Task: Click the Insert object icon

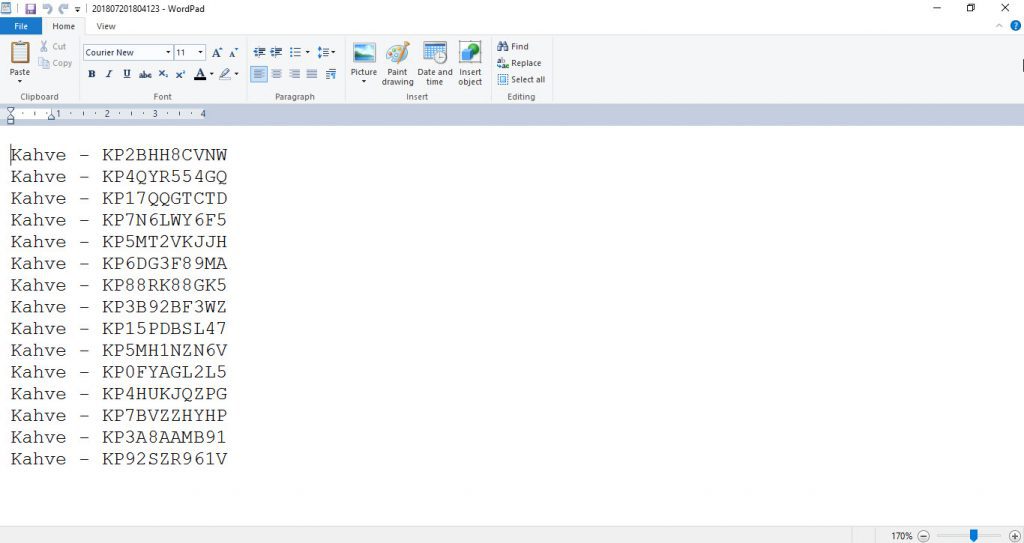Action: point(470,62)
